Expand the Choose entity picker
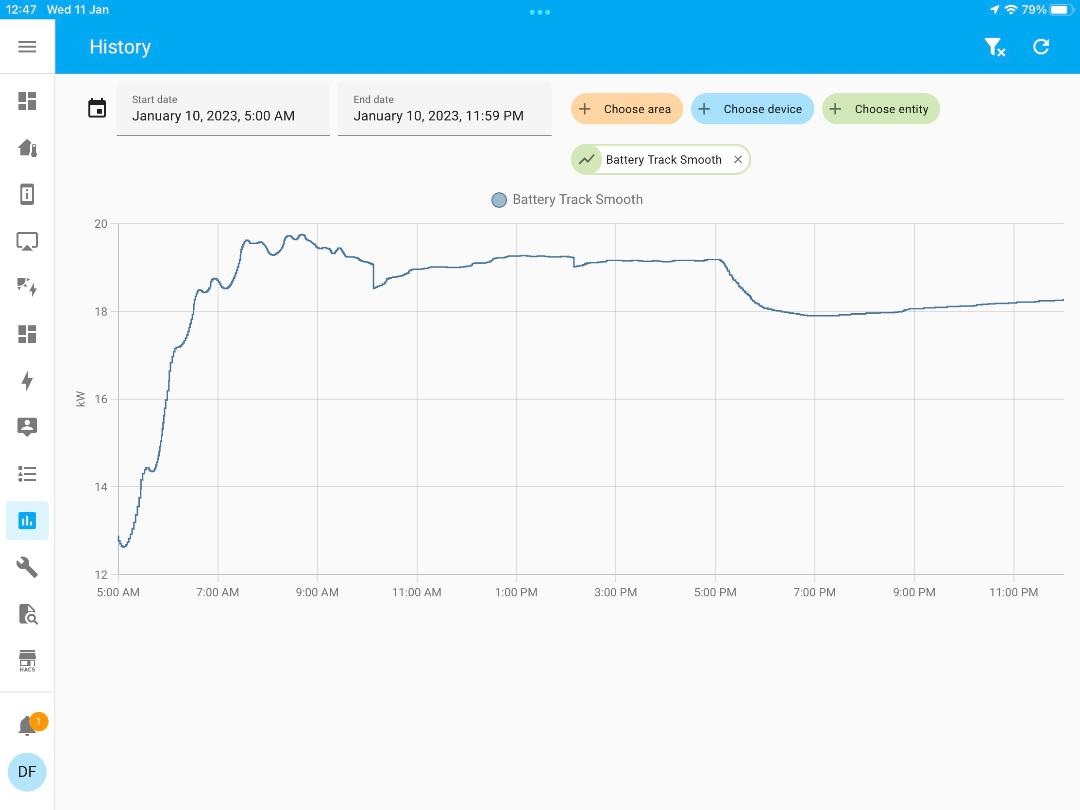Viewport: 1080px width, 810px height. tap(880, 109)
